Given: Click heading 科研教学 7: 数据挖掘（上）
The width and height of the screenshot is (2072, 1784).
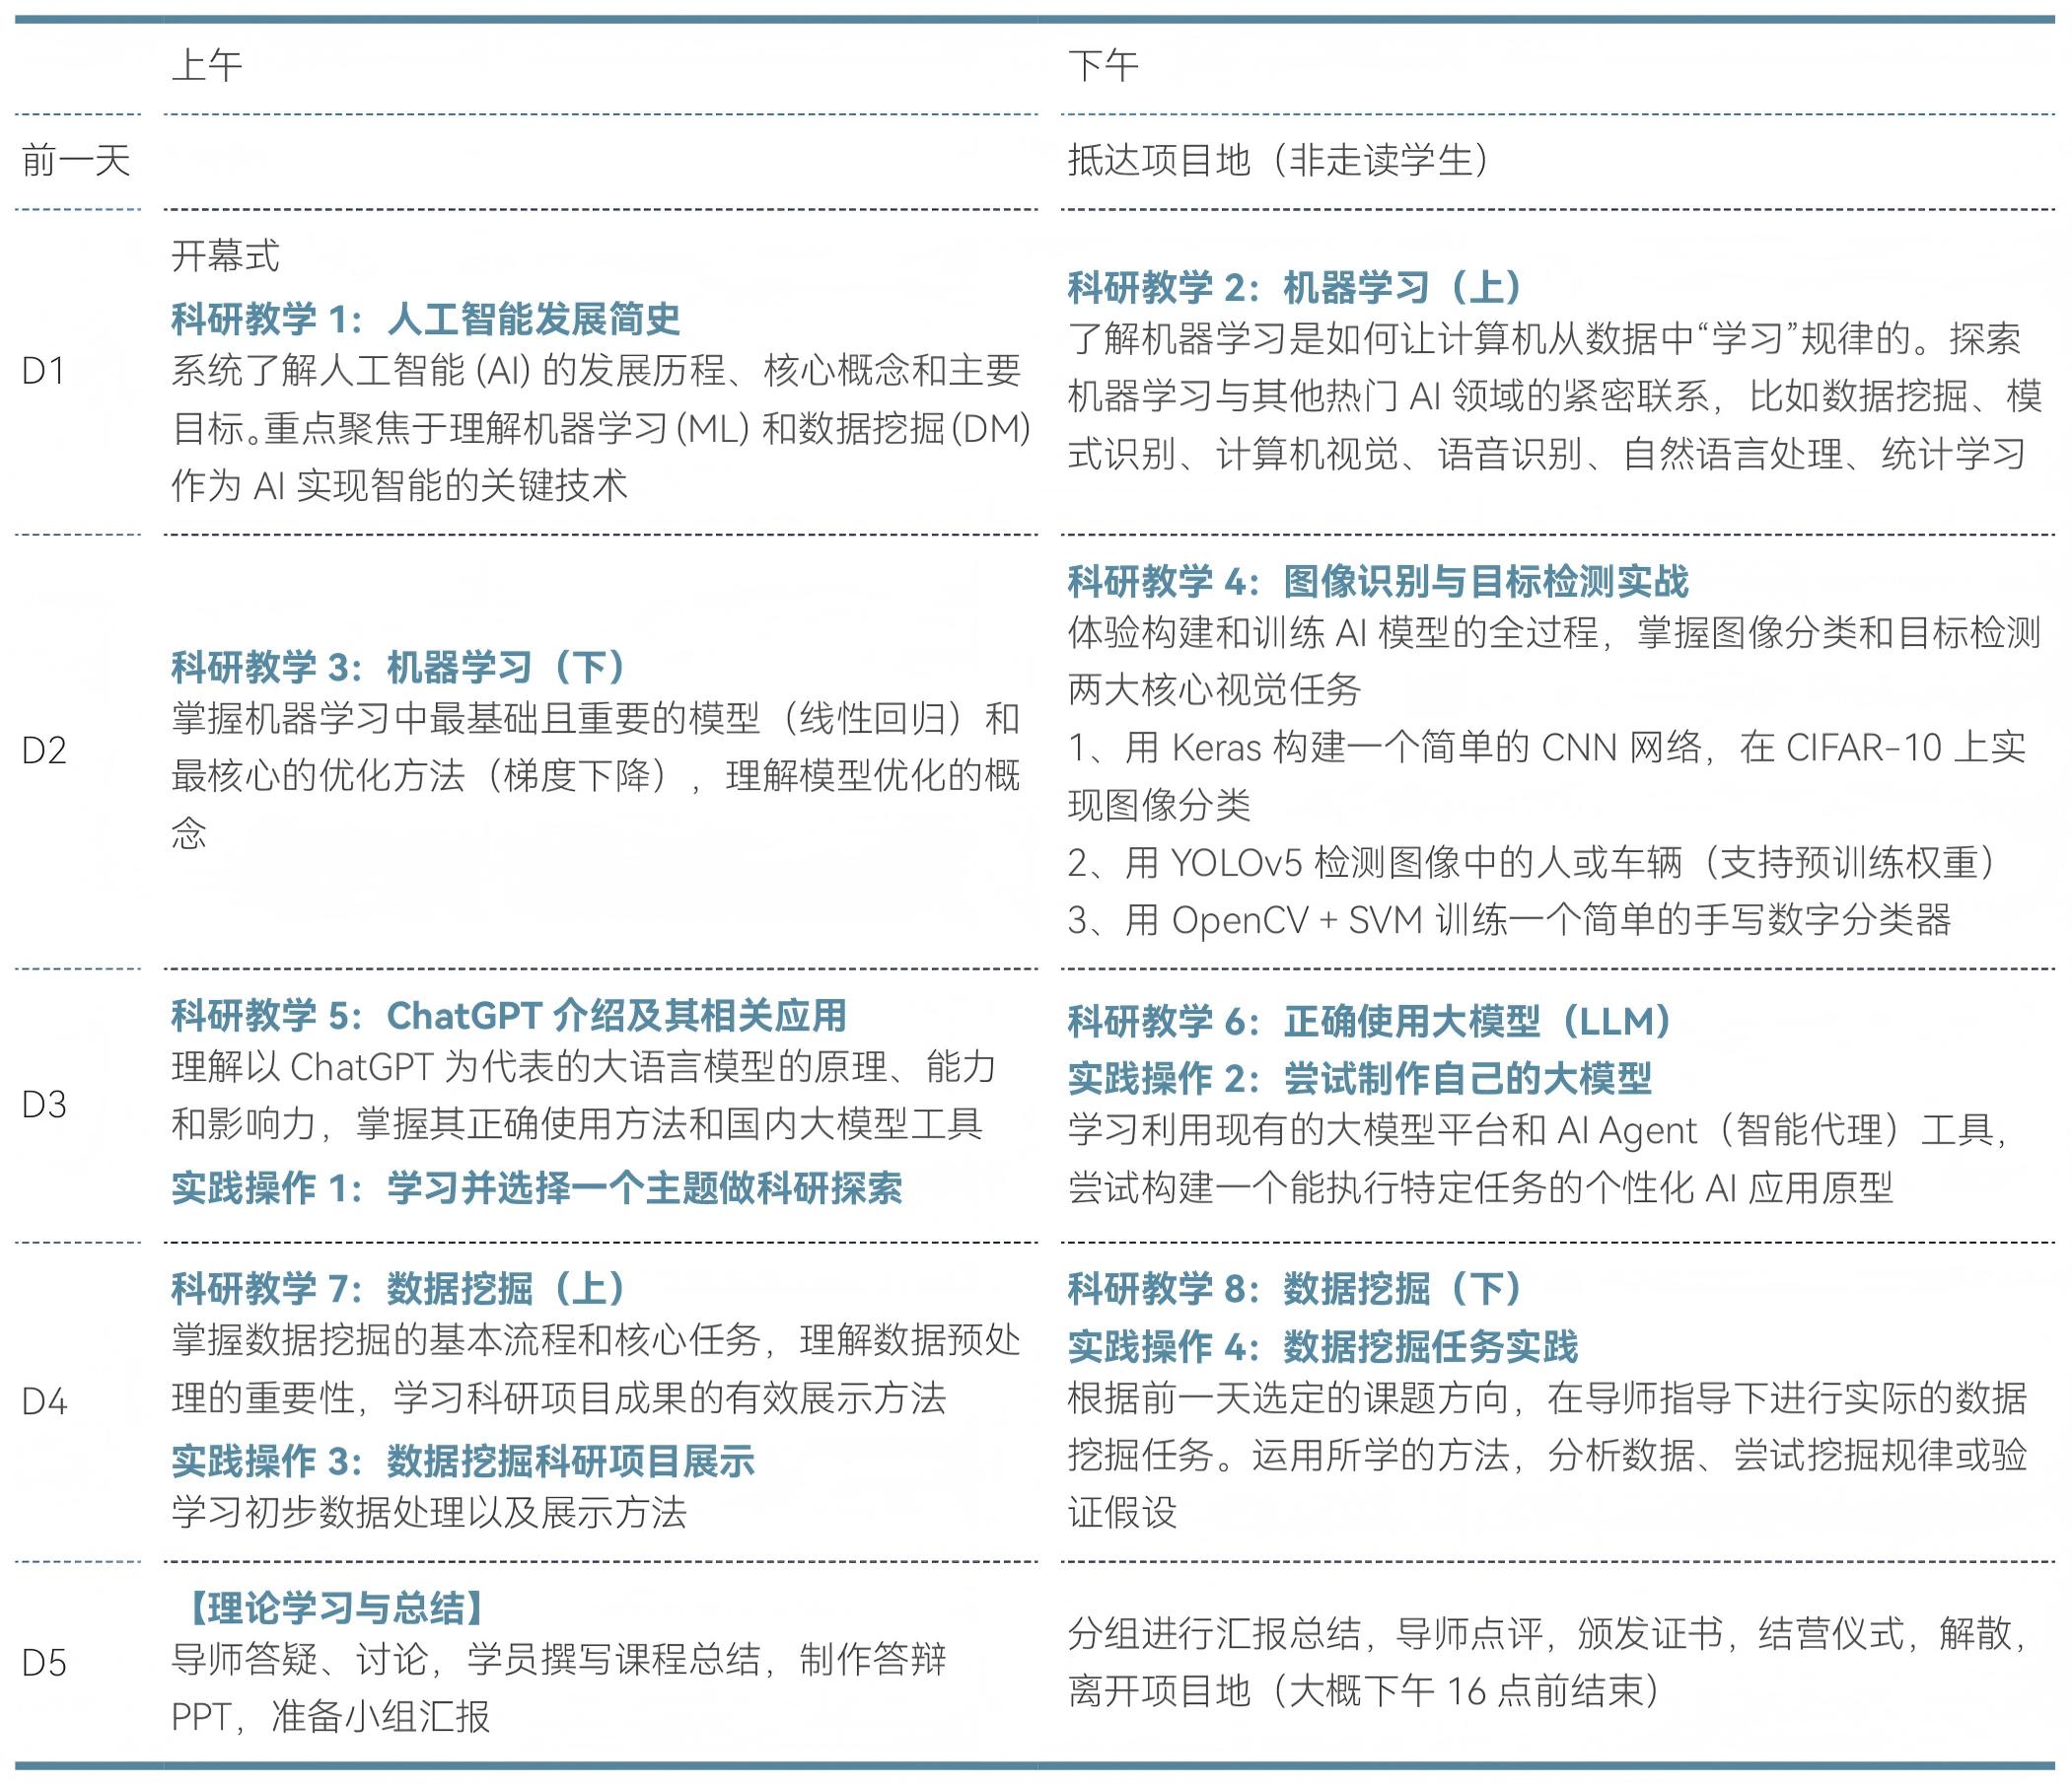Looking at the screenshot, I should 400,1289.
